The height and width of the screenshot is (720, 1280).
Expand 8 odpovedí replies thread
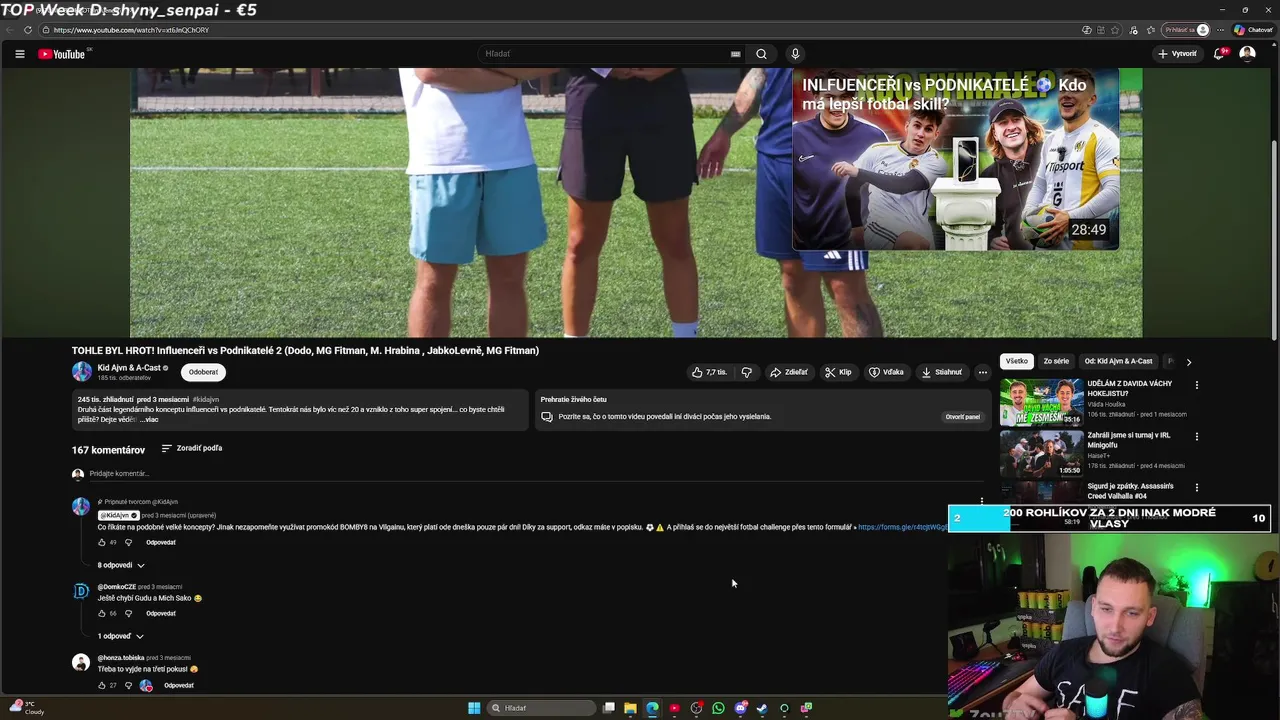[x=121, y=565]
